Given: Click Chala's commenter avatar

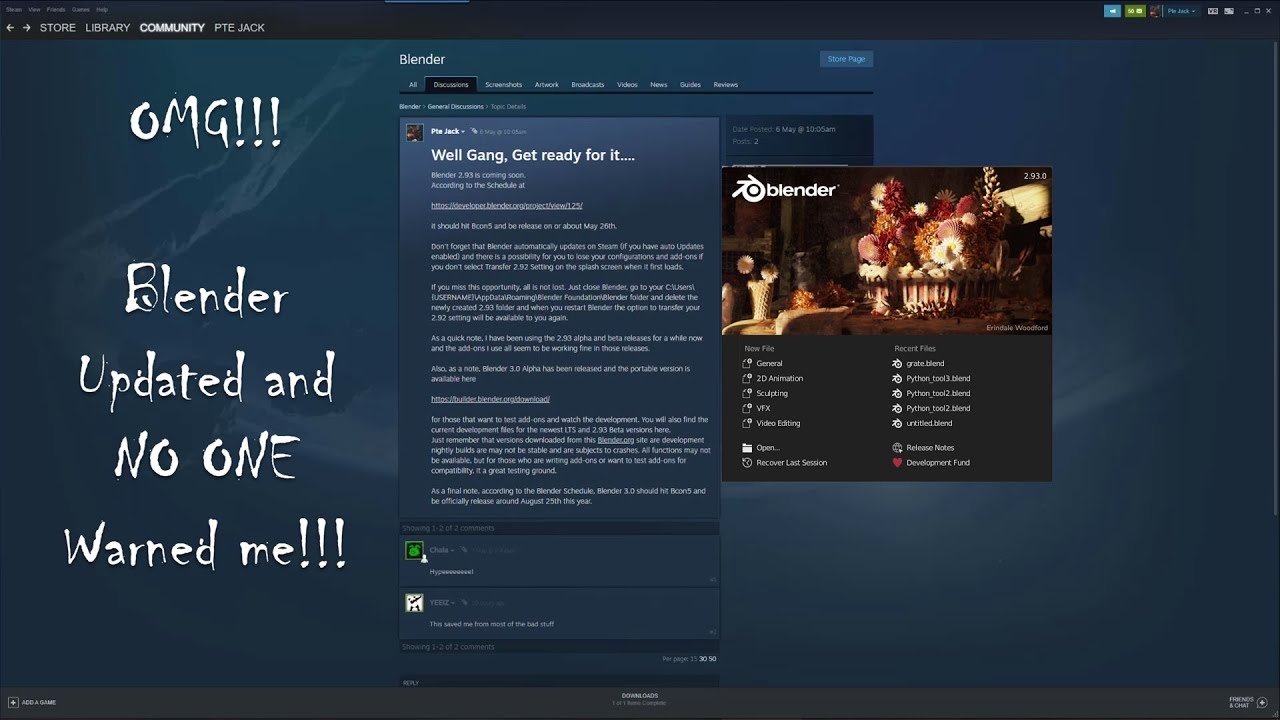Looking at the screenshot, I should pos(414,551).
